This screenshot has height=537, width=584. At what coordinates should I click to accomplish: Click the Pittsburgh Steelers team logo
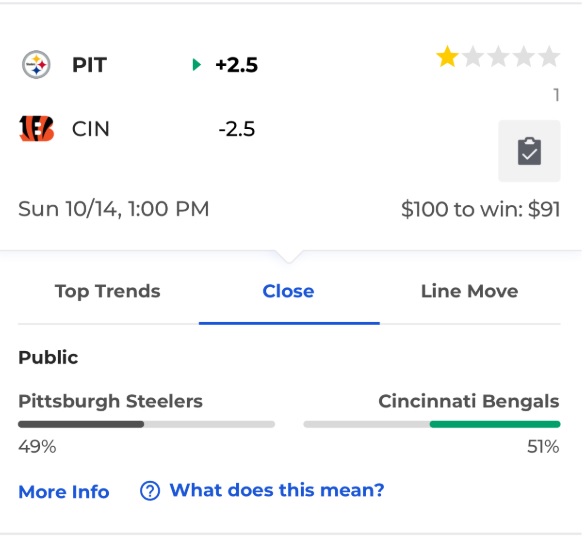[x=36, y=65]
